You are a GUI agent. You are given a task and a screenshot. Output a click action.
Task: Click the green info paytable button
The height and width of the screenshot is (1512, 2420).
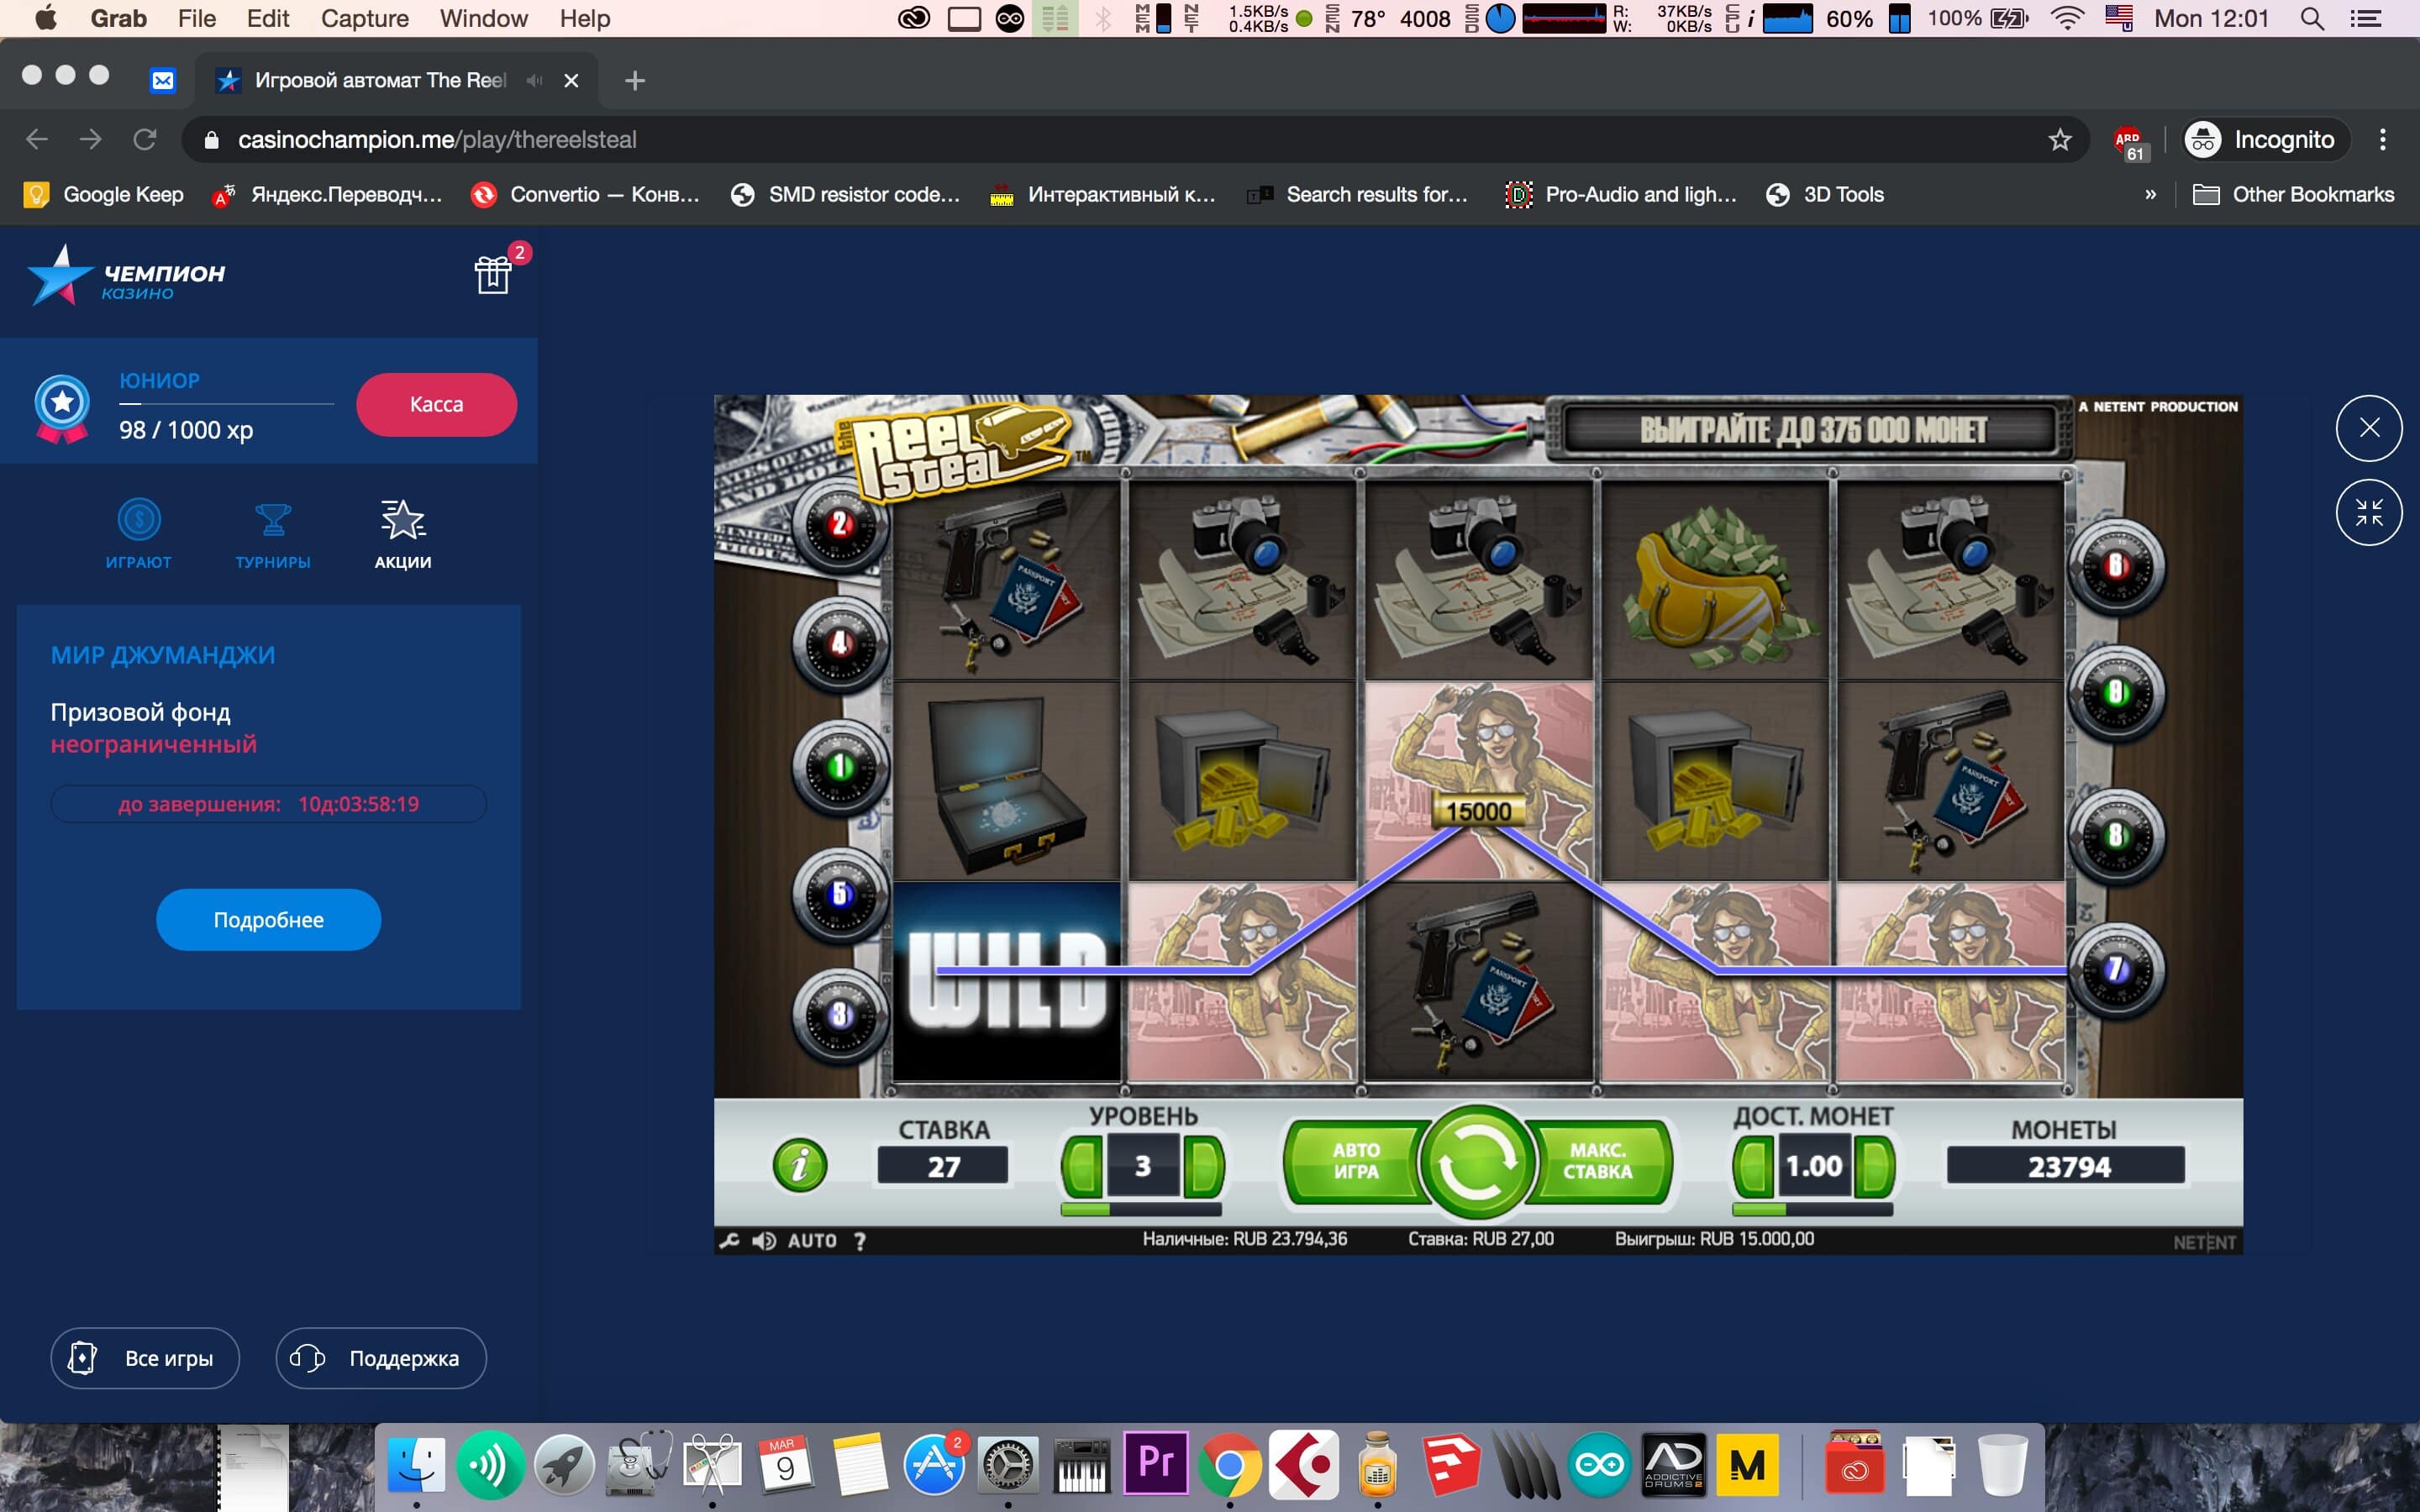(x=799, y=1165)
